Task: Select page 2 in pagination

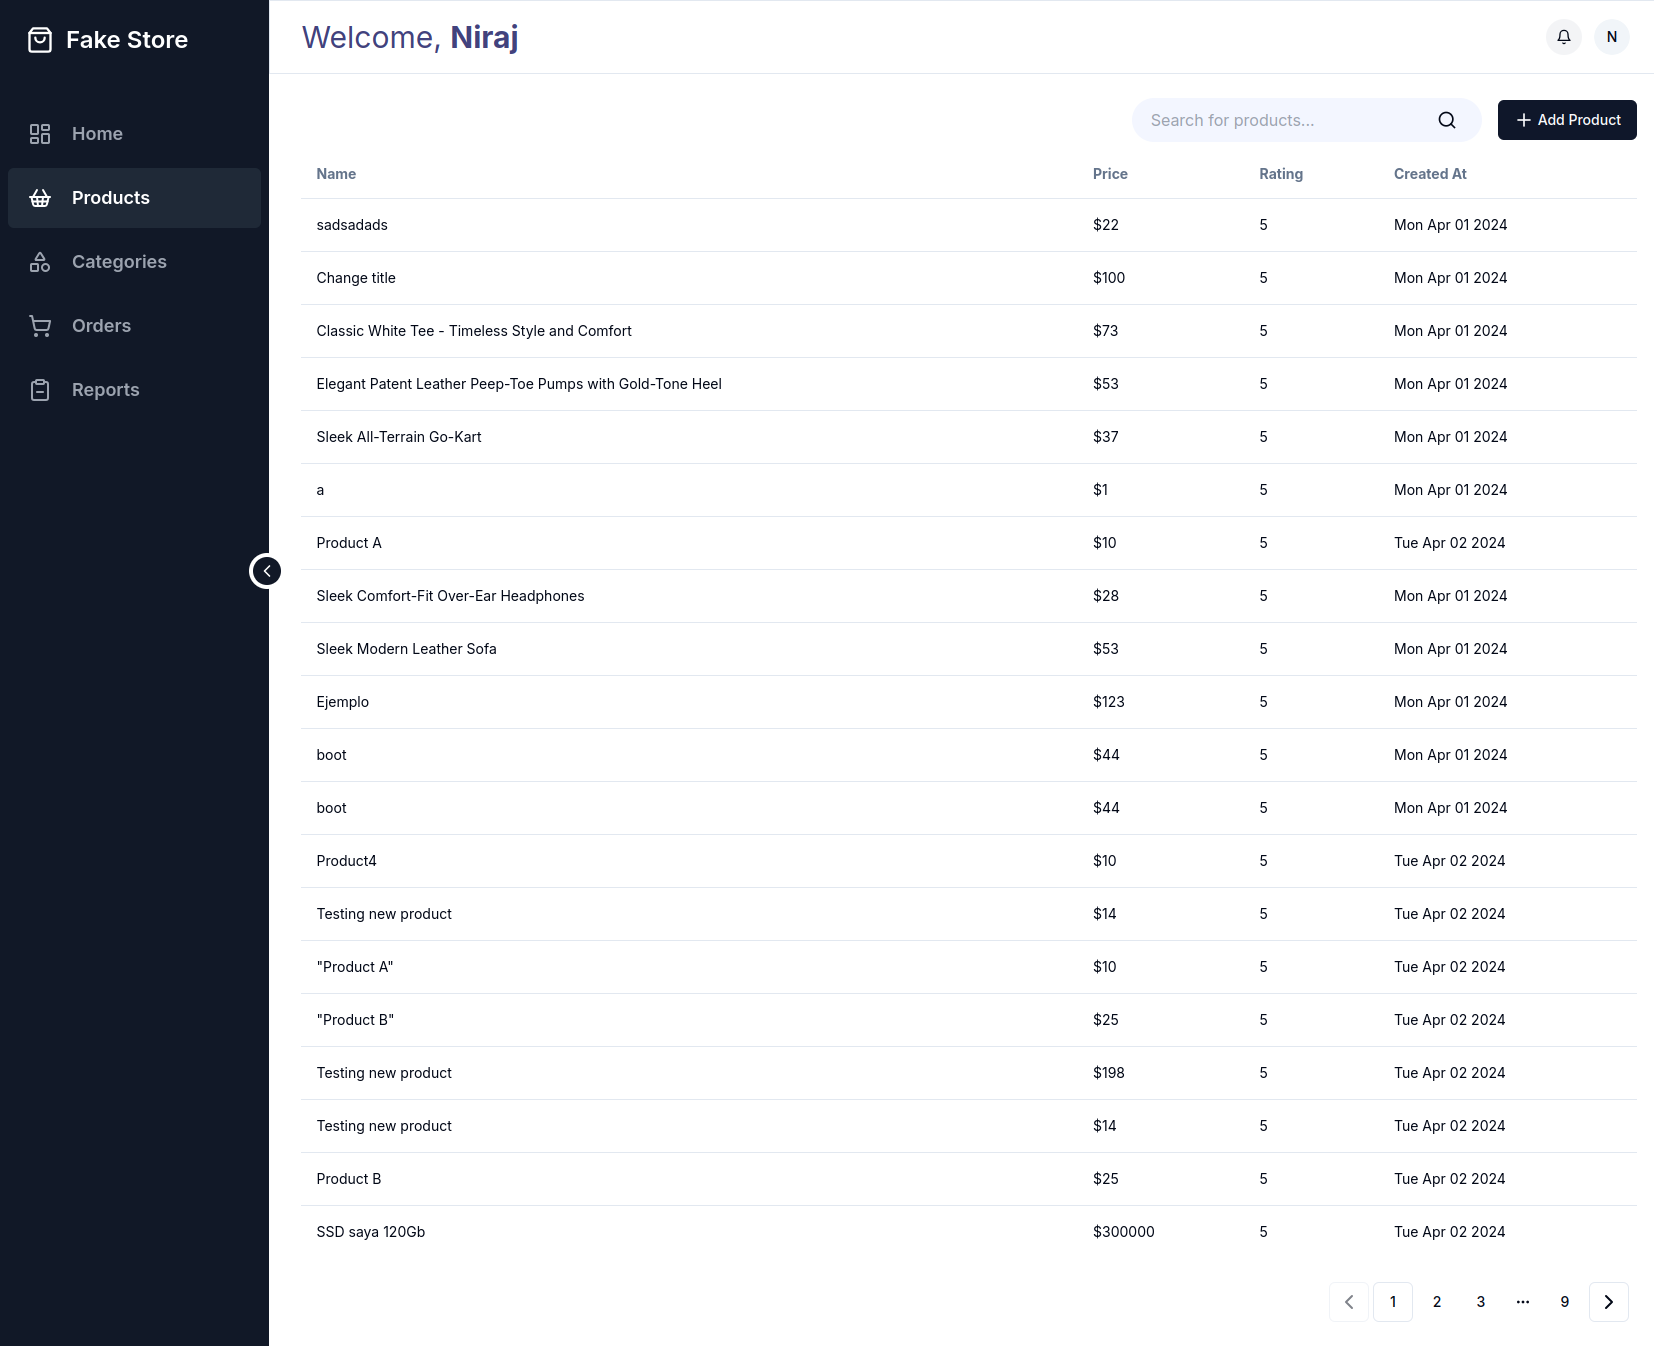Action: click(1437, 1302)
